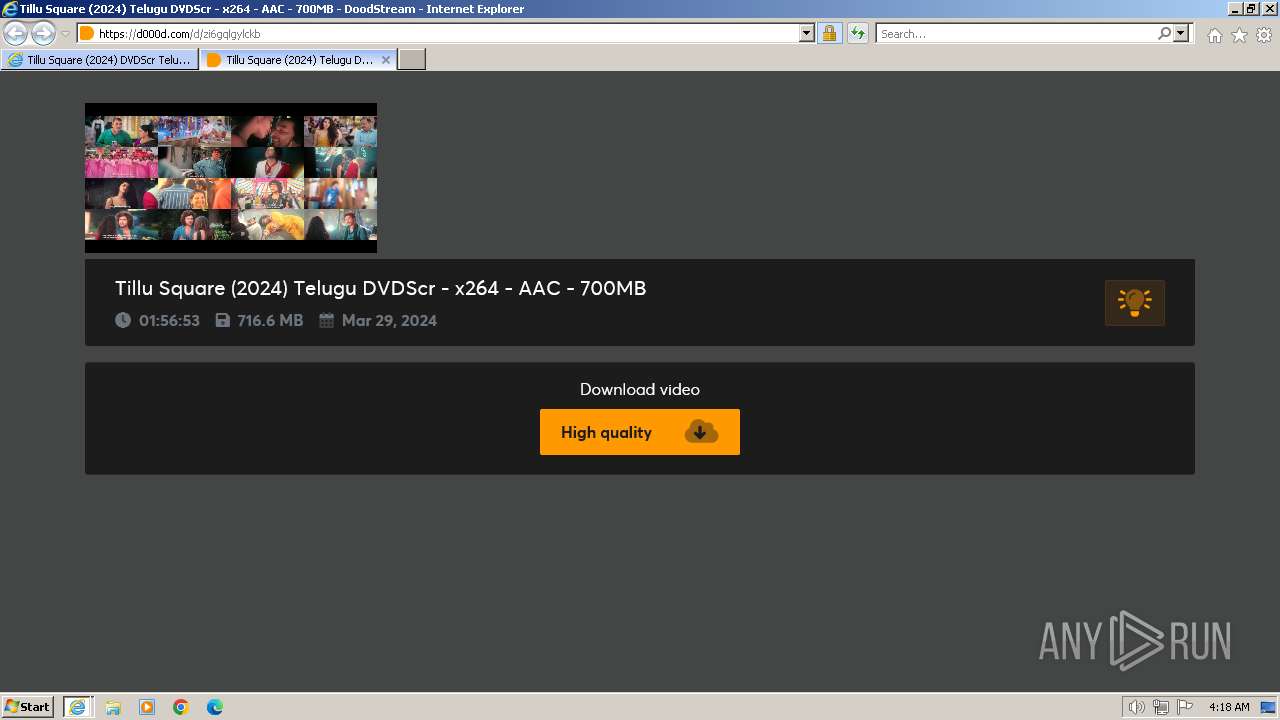Click the cloud download arrow icon

click(x=701, y=432)
